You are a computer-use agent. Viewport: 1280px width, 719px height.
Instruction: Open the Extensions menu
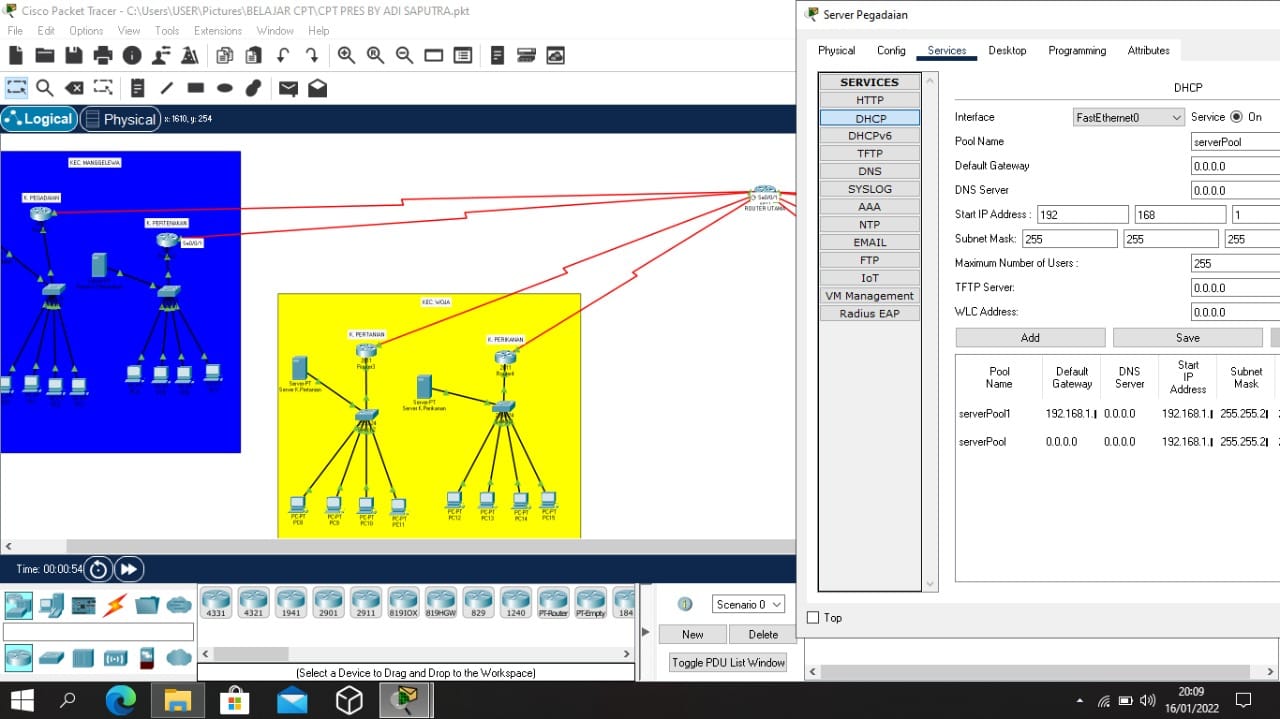217,31
